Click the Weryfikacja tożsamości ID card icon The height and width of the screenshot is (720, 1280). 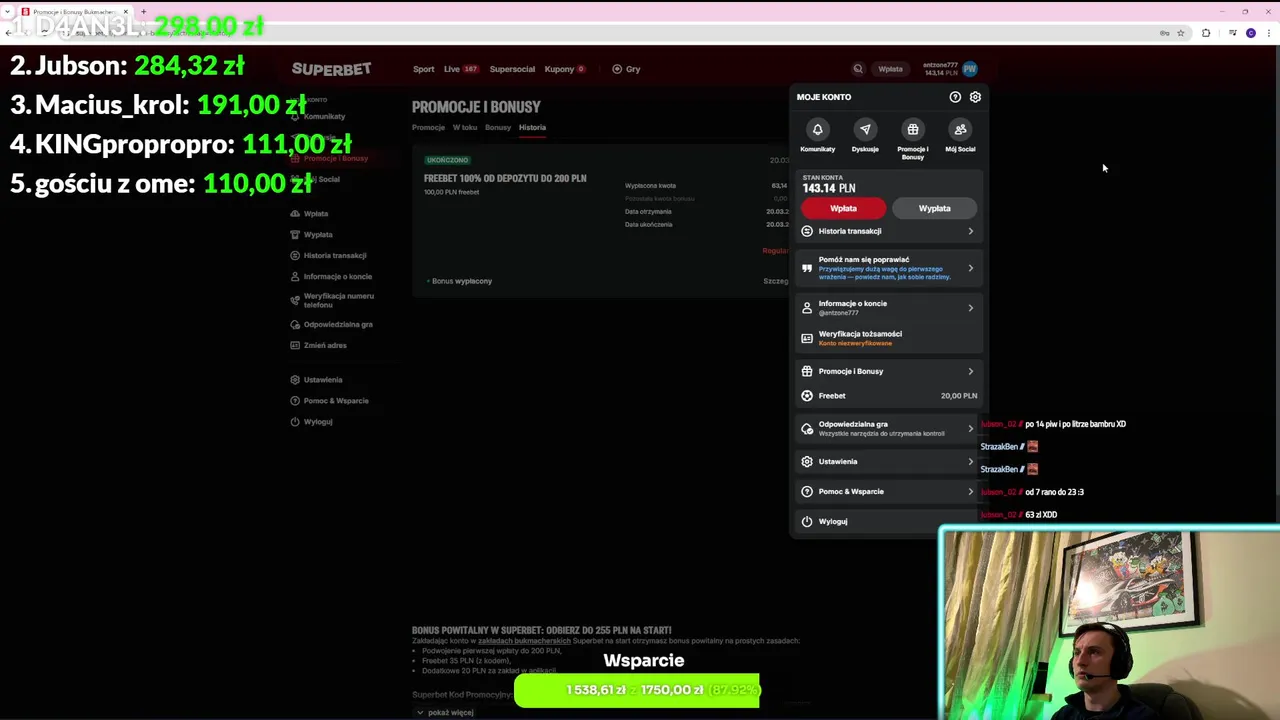click(x=807, y=338)
